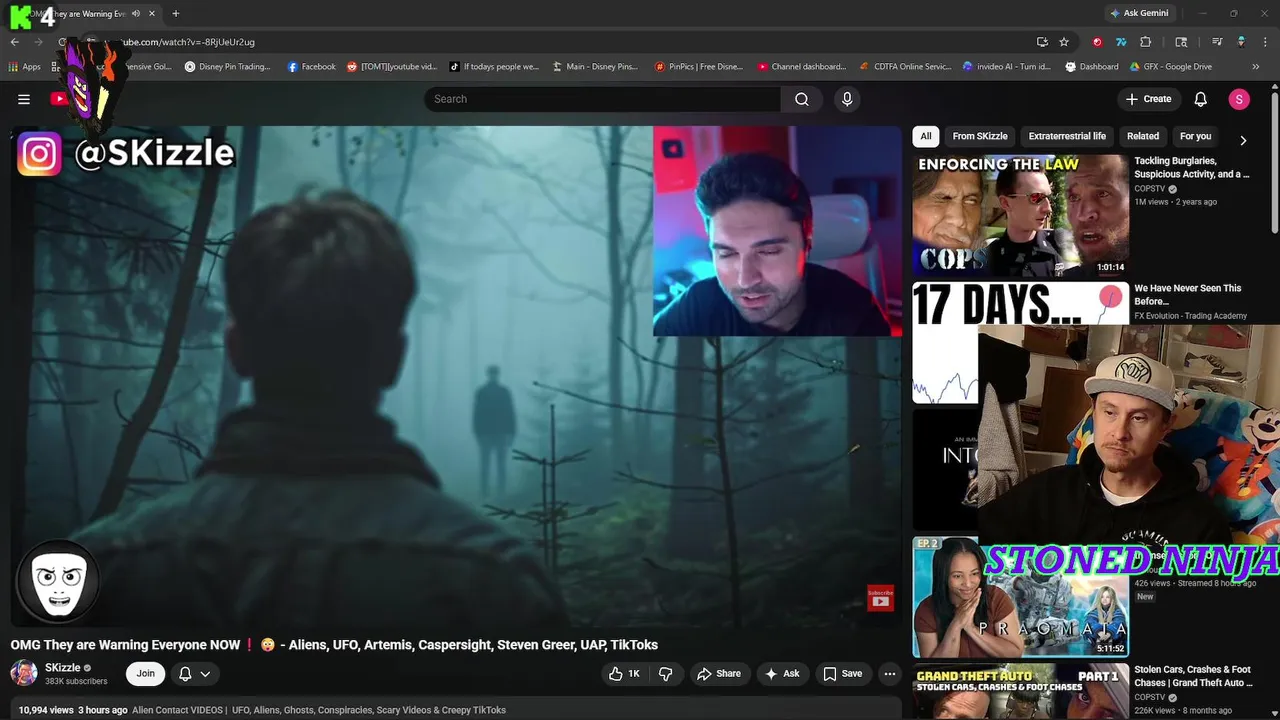Open the SKizzle channel avatar
Viewport: 1280px width, 720px height.
click(24, 673)
